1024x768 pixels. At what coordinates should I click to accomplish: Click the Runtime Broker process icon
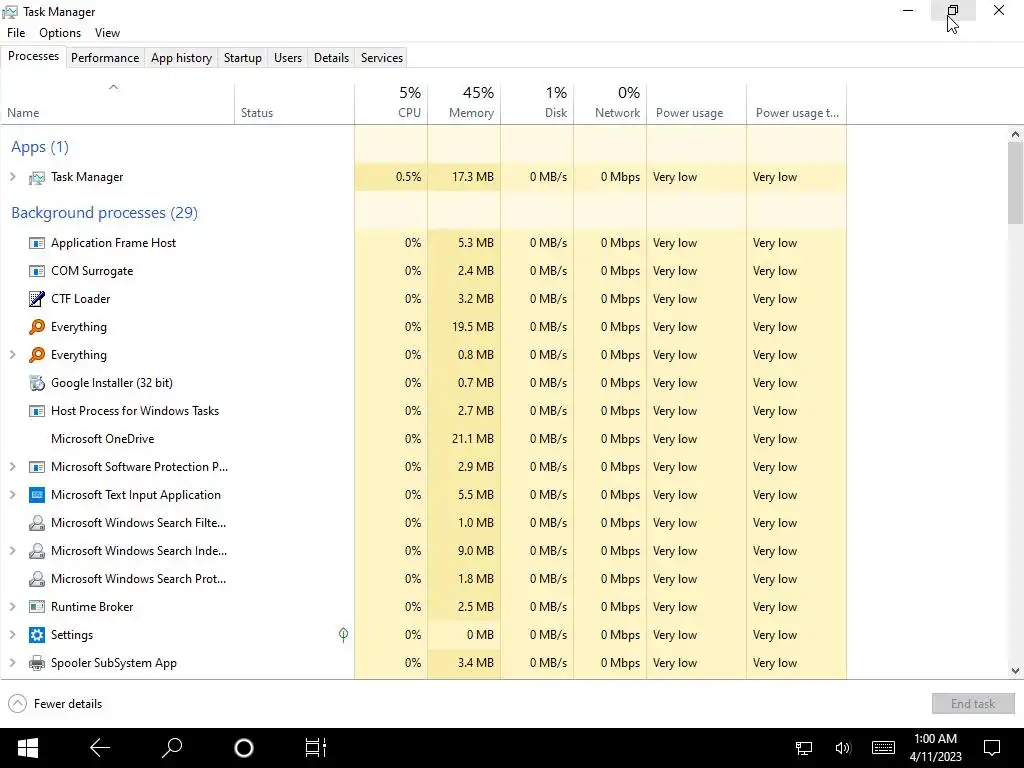pyautogui.click(x=37, y=607)
